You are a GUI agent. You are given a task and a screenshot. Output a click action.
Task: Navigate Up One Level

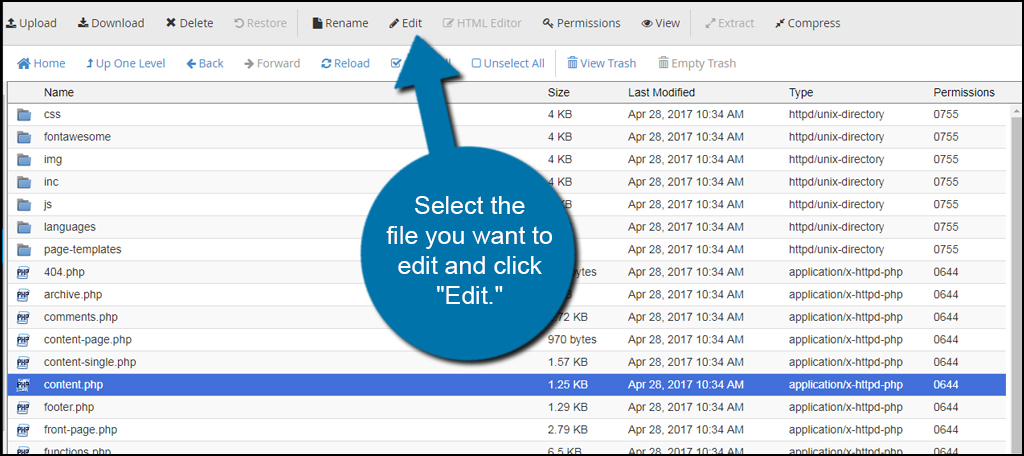point(125,63)
